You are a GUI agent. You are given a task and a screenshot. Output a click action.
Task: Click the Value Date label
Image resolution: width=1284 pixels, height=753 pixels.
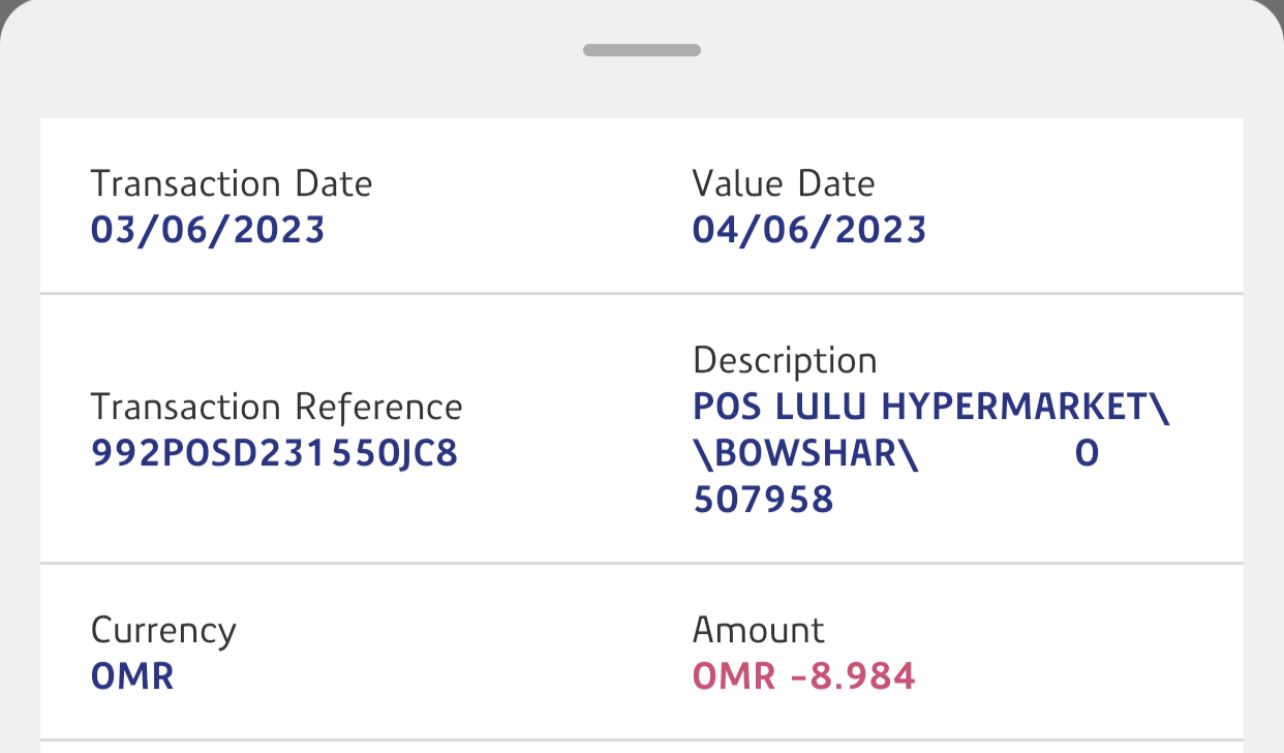pos(783,184)
